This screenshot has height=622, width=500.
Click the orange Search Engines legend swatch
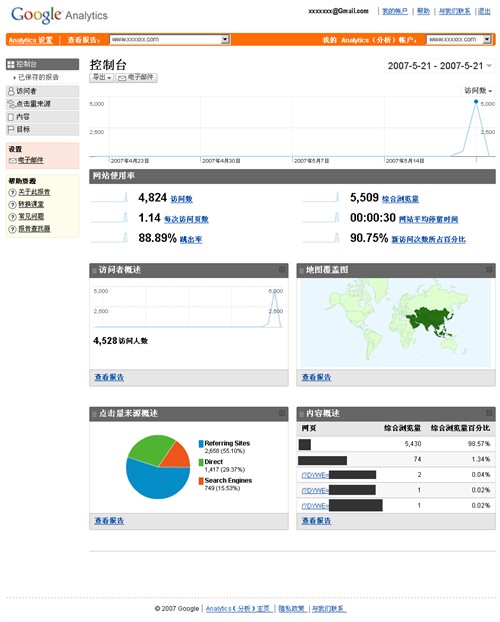click(201, 481)
